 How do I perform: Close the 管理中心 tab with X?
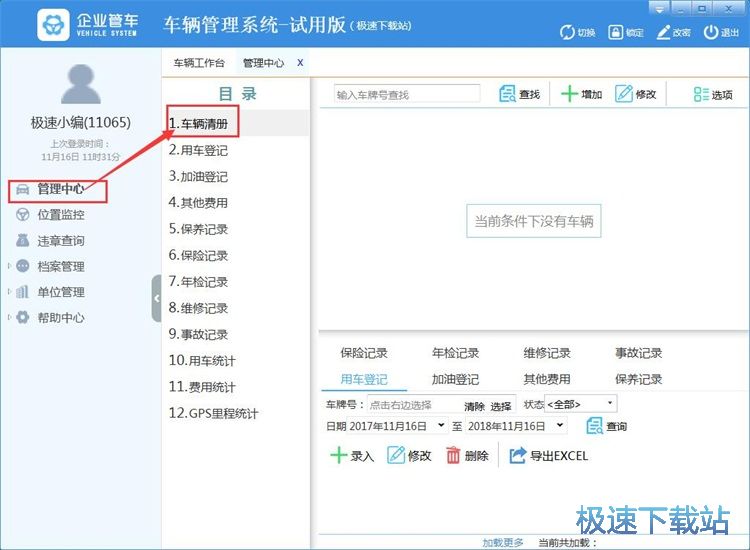click(x=300, y=63)
